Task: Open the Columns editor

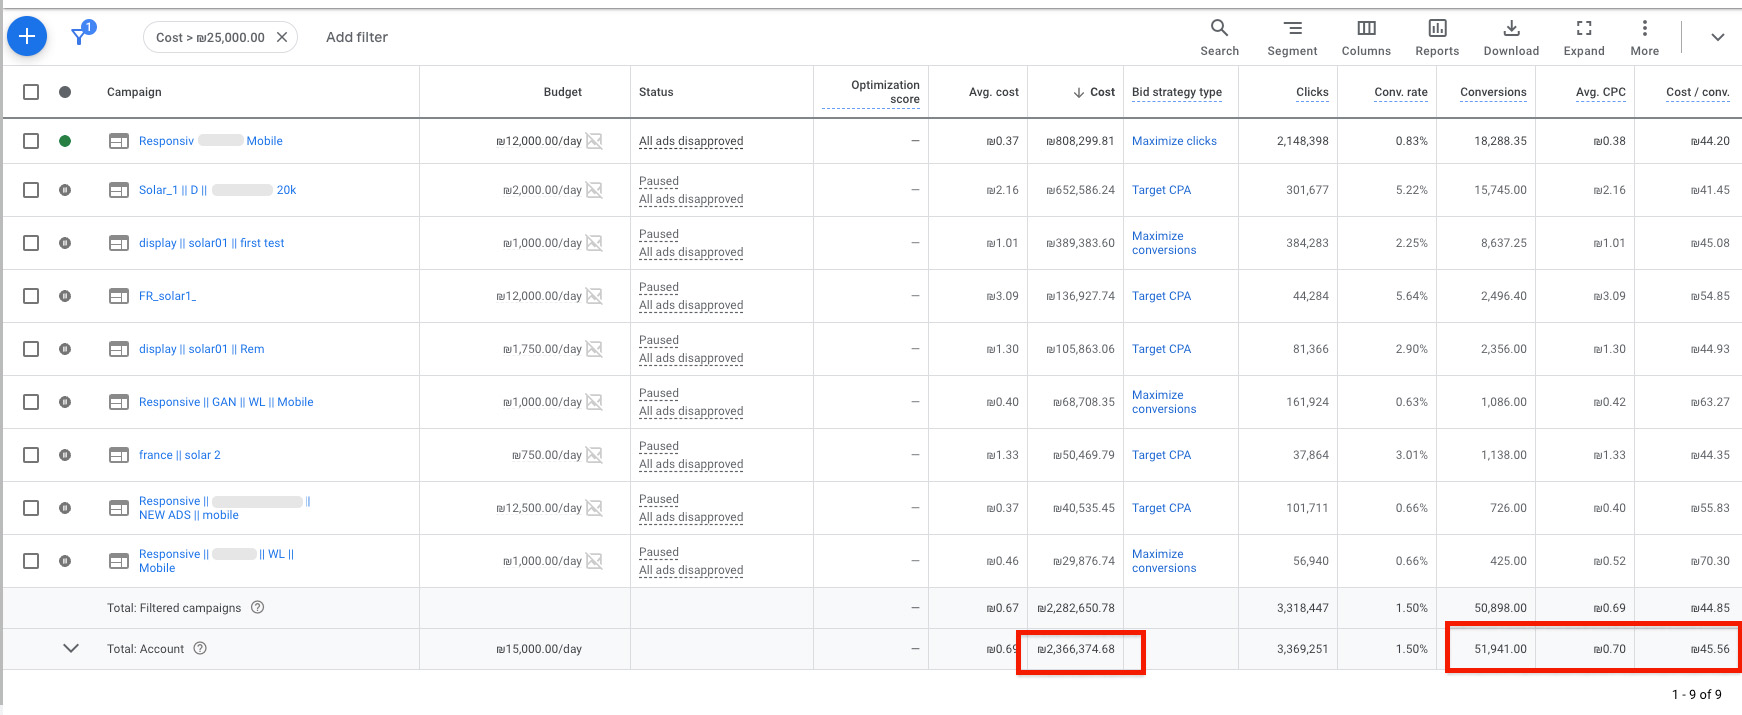Action: [1366, 37]
